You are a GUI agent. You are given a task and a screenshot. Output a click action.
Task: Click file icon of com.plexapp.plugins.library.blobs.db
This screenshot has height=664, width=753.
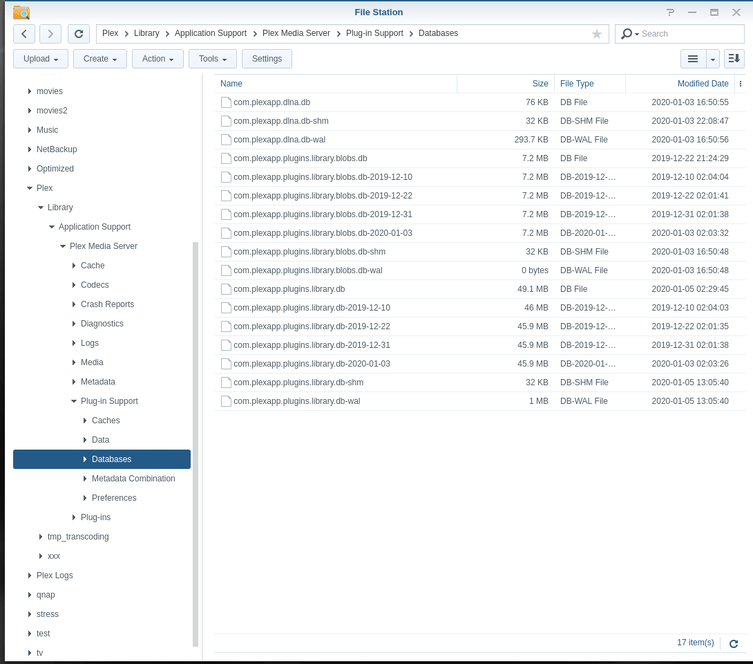pos(226,158)
